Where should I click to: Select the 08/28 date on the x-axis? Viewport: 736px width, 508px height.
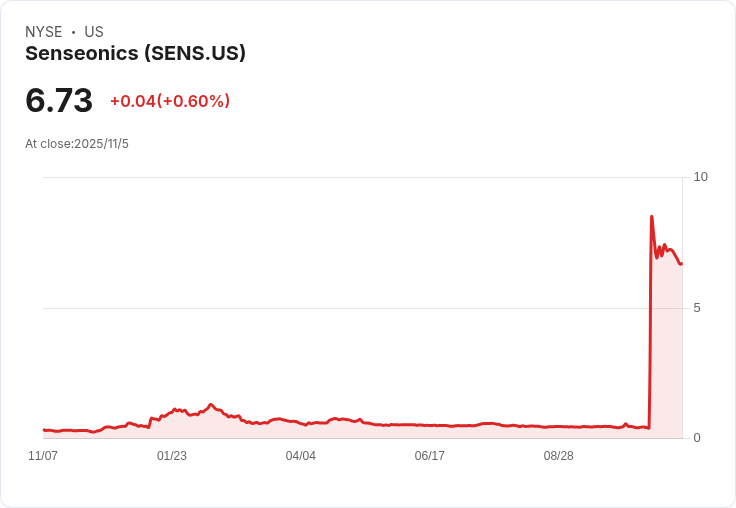[558, 456]
